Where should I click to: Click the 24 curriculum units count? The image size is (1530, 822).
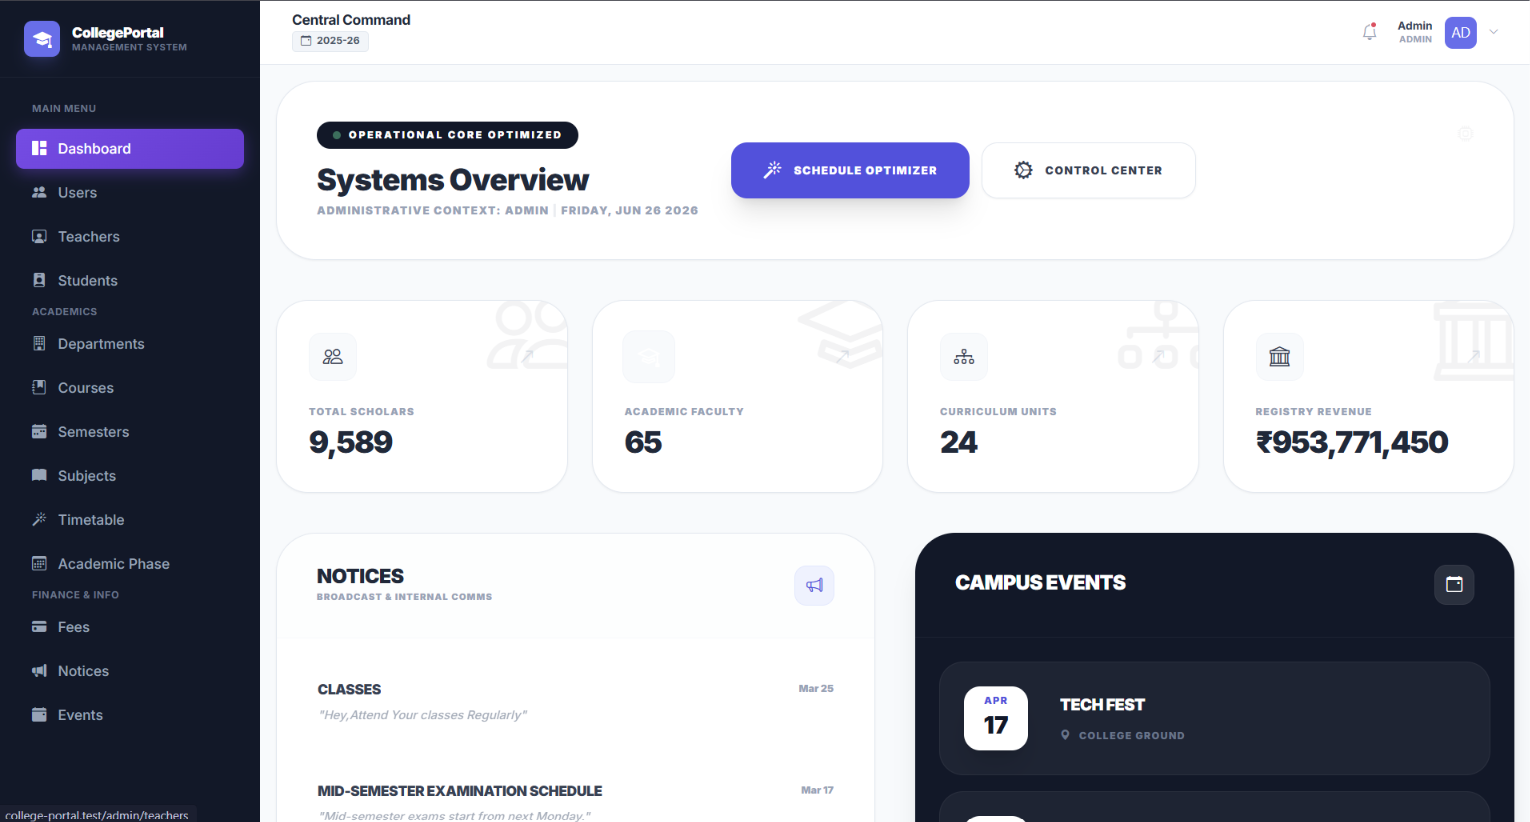click(959, 442)
